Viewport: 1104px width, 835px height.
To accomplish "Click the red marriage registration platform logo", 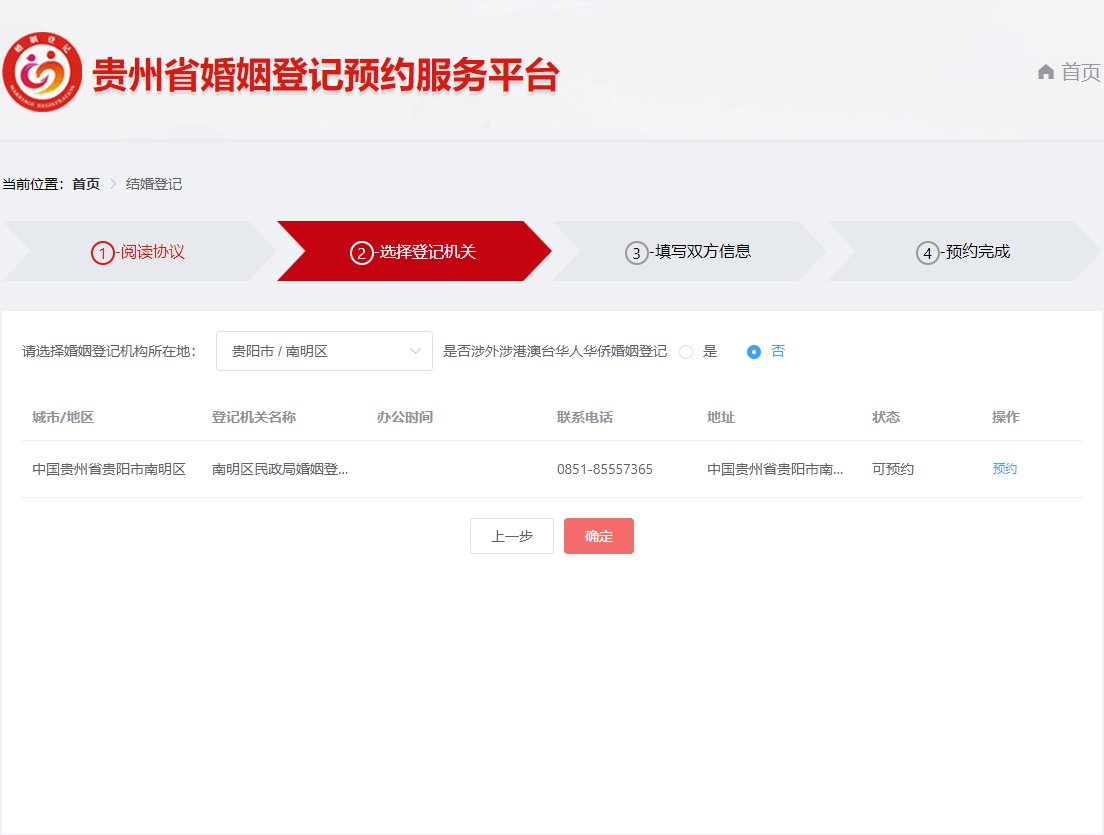I will point(42,72).
